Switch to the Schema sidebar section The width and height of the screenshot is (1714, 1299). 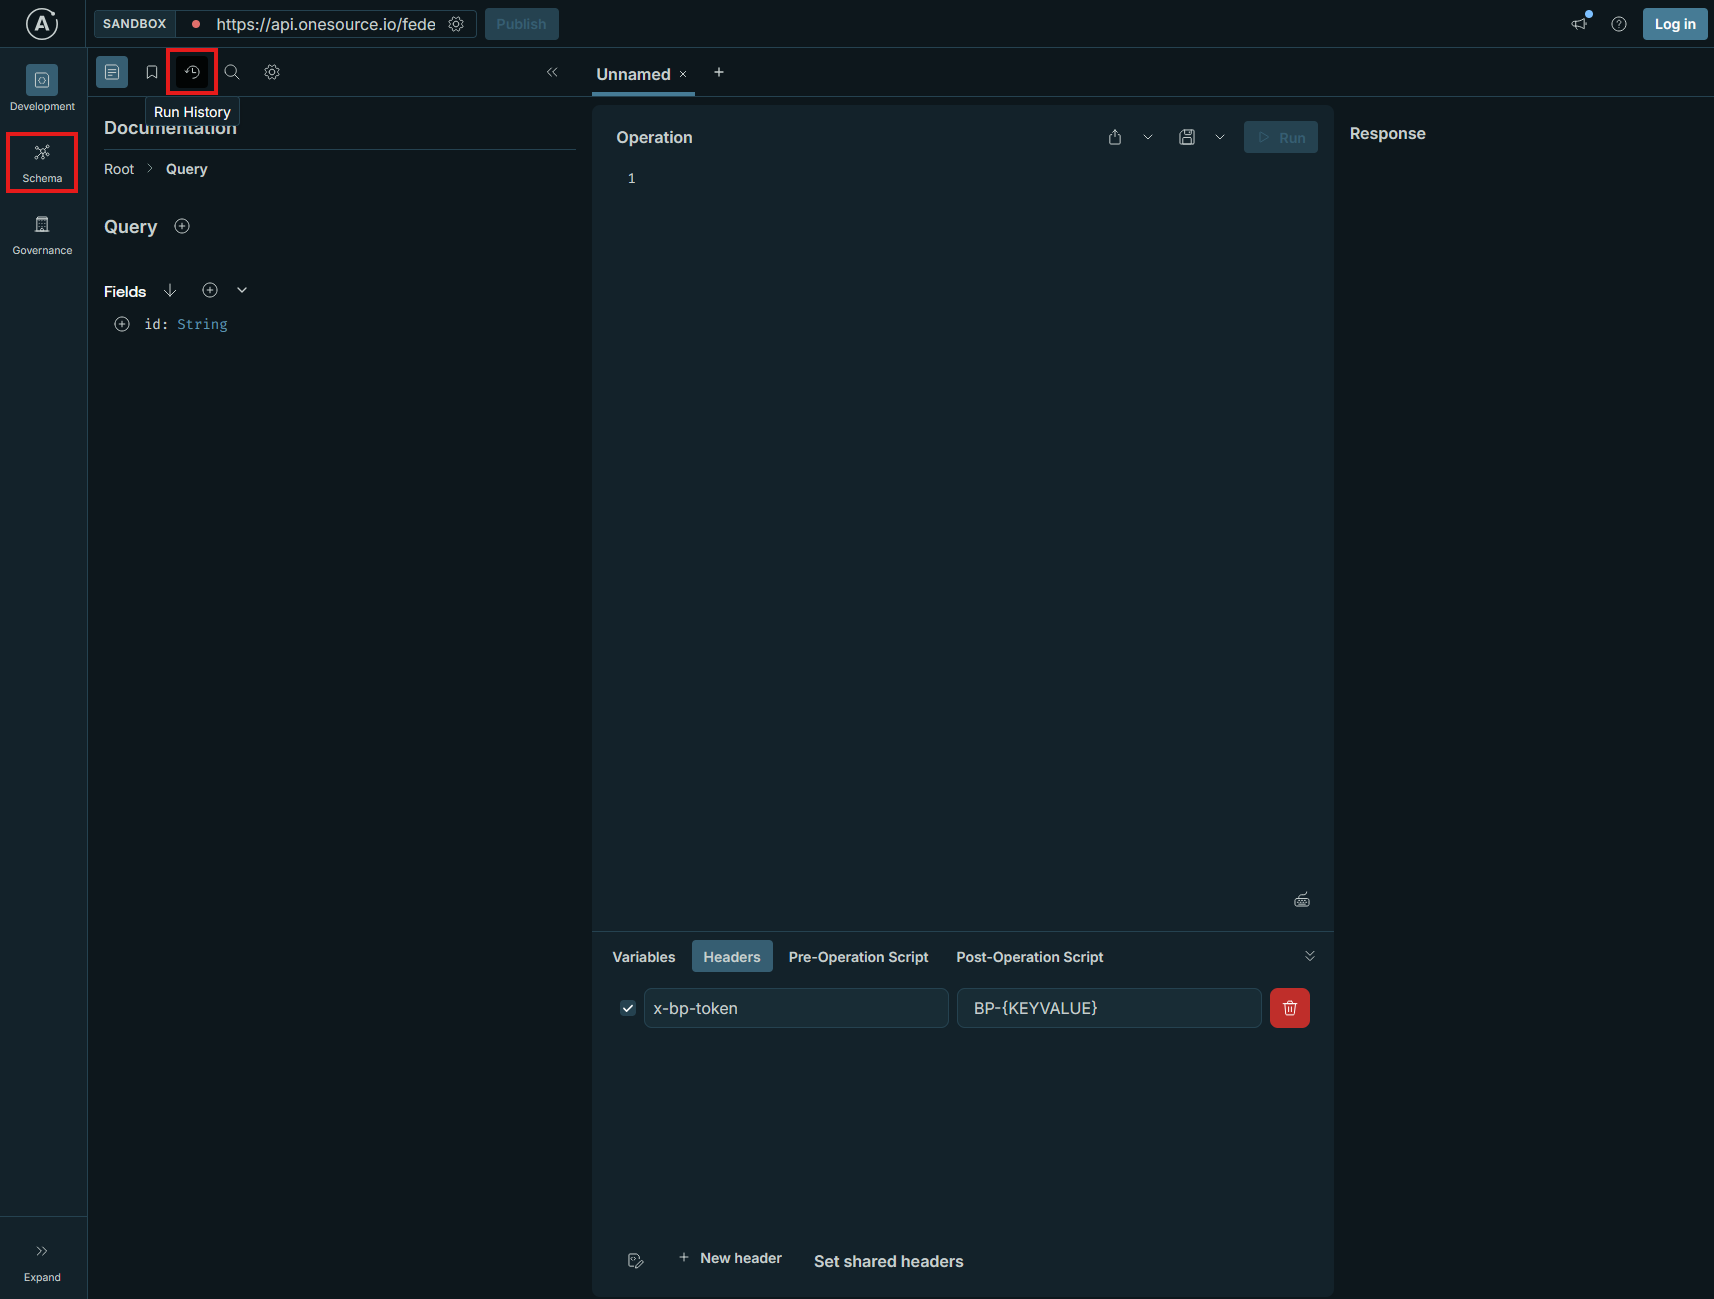click(x=41, y=160)
